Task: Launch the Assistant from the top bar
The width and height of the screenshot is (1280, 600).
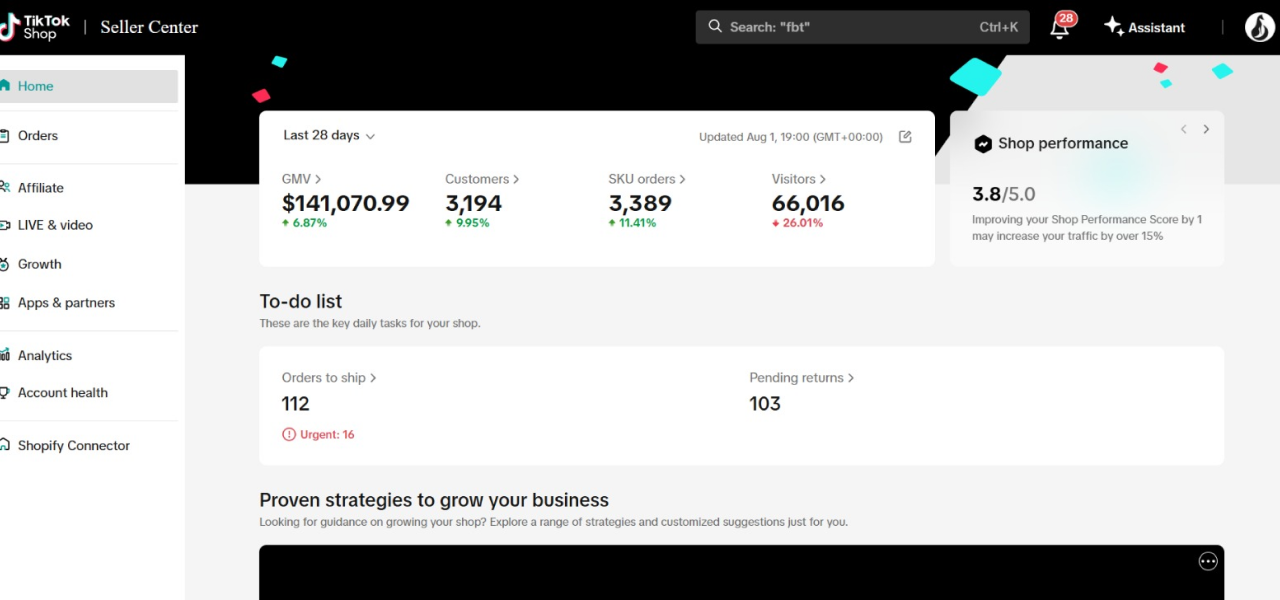Action: [1144, 27]
